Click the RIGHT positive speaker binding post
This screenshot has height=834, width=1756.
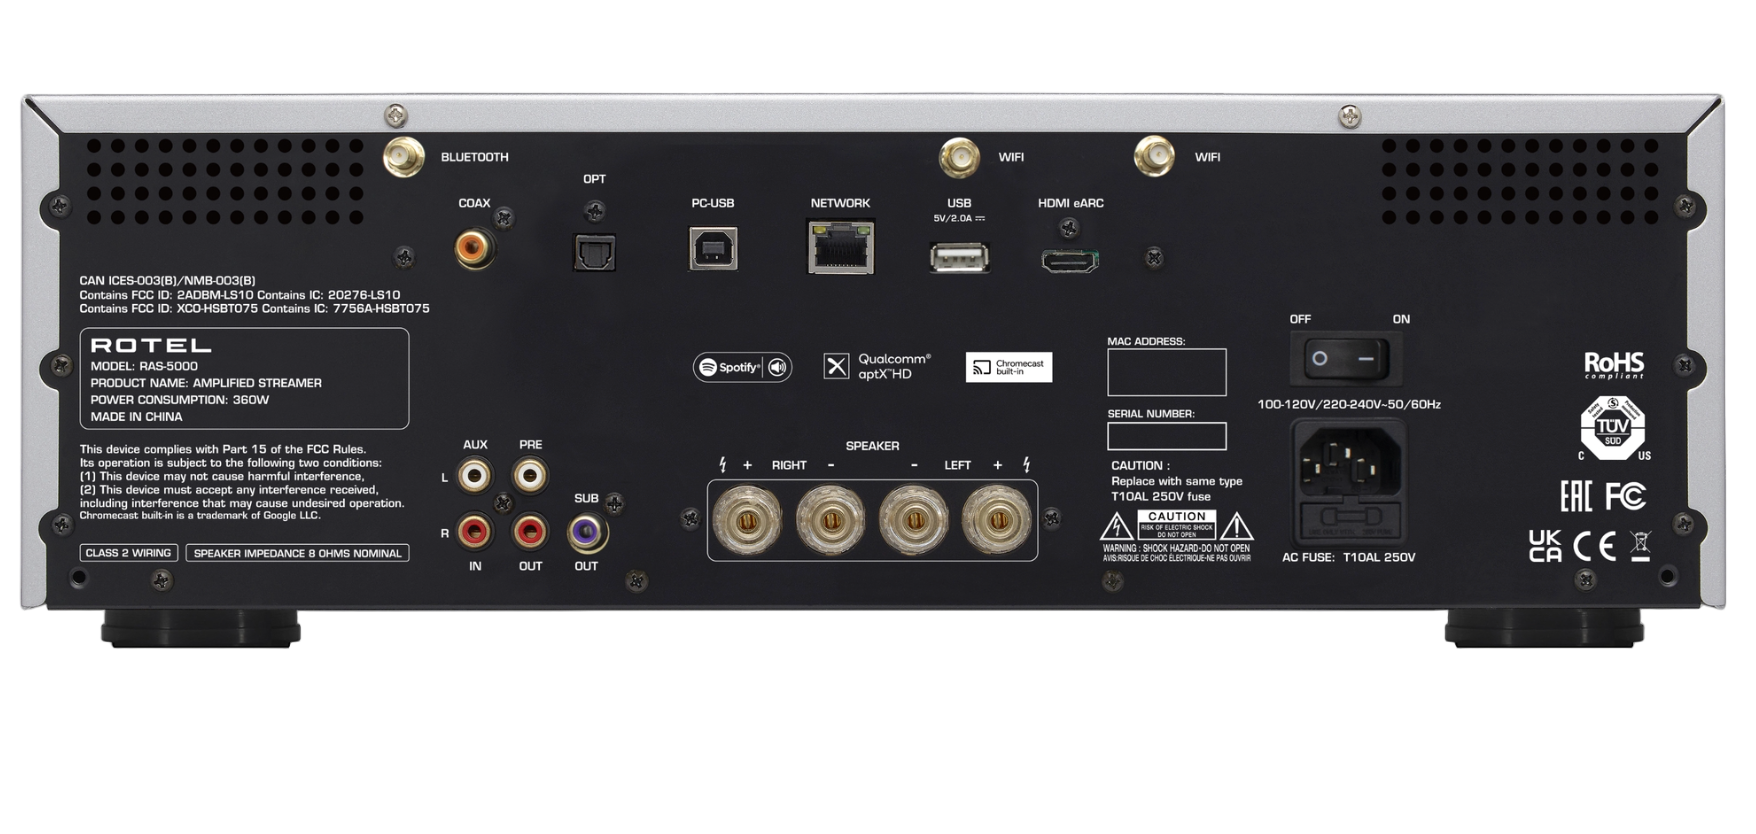pos(747,520)
